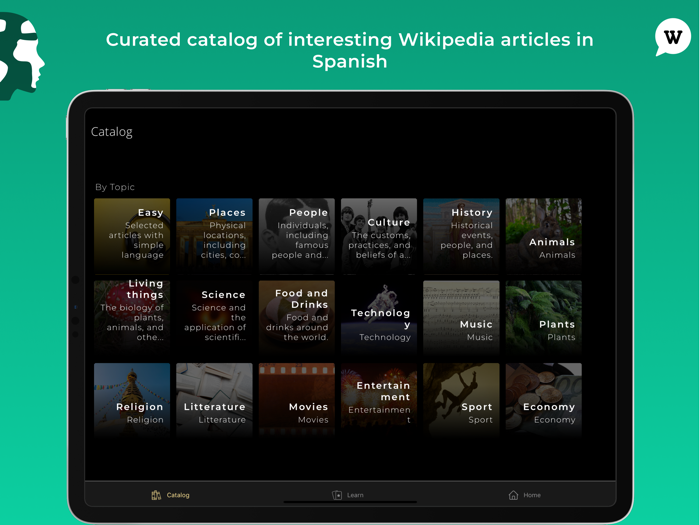
Task: Open the History topic card
Action: click(x=461, y=236)
